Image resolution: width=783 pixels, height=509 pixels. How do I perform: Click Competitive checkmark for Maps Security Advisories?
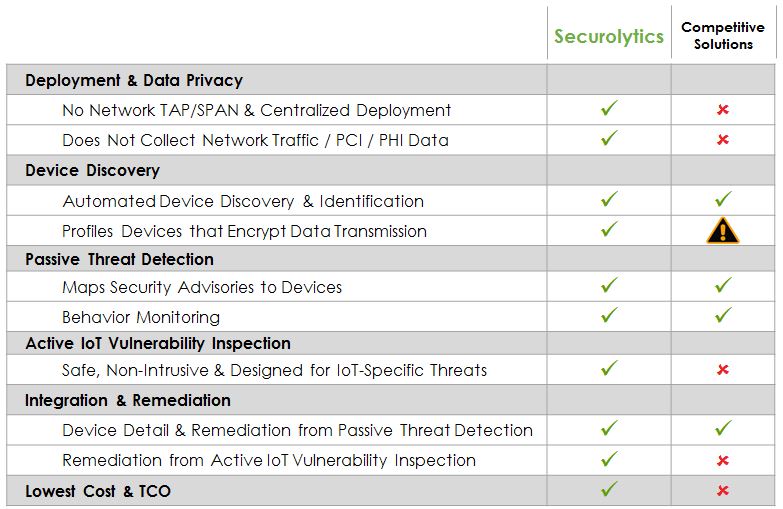coord(723,287)
